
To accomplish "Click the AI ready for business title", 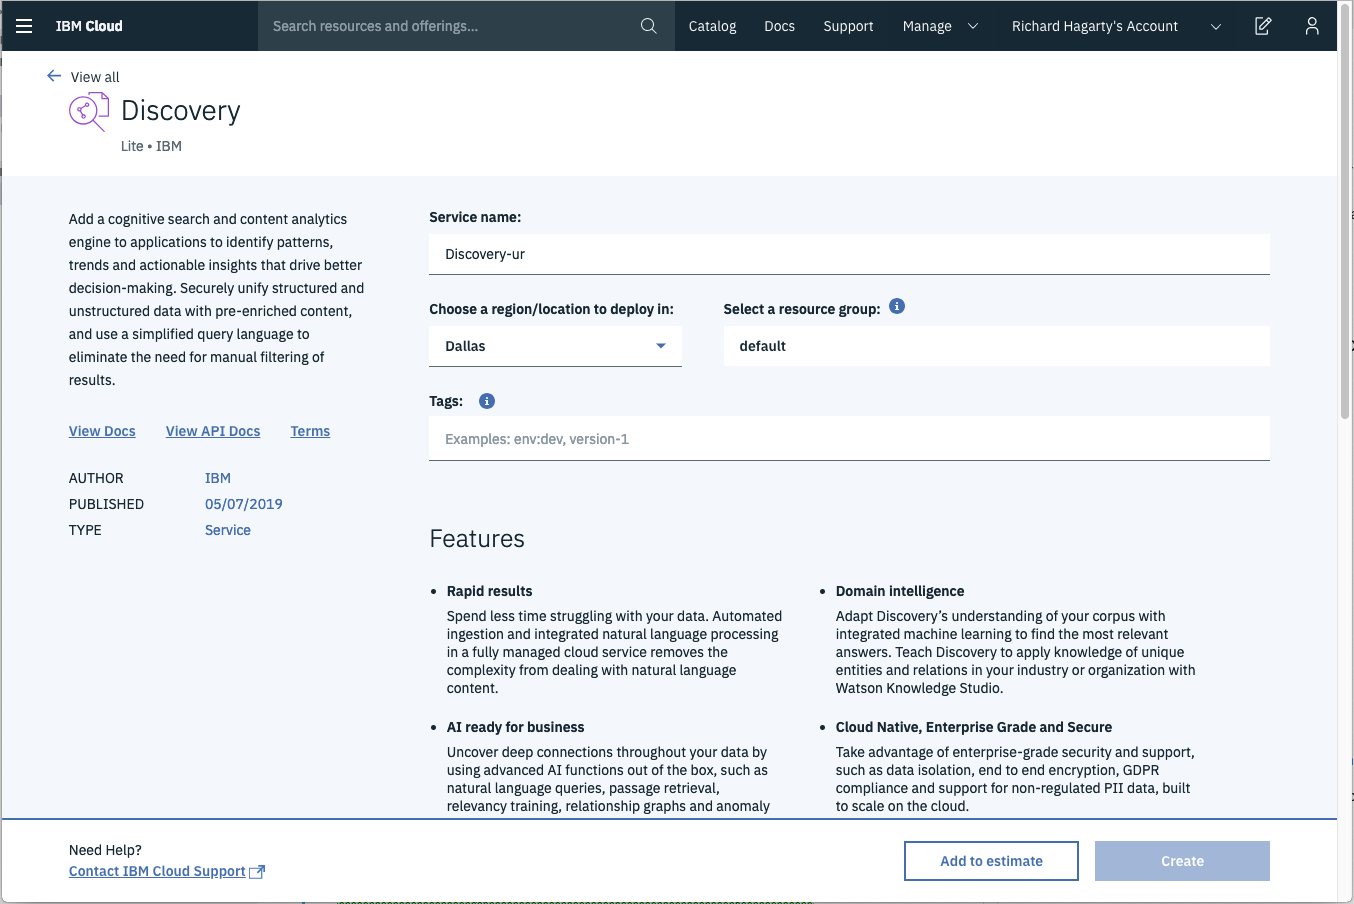I will 515,727.
